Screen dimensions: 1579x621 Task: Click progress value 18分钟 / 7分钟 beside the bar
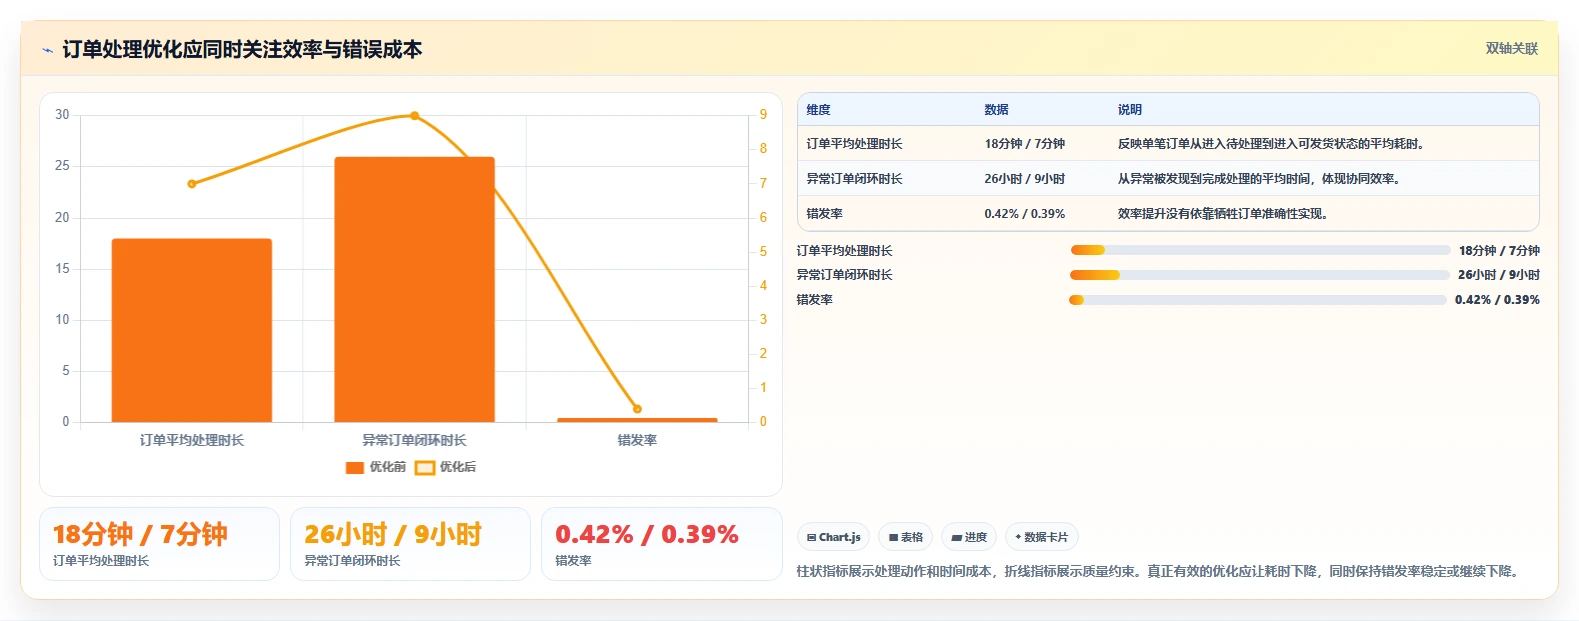(1499, 251)
